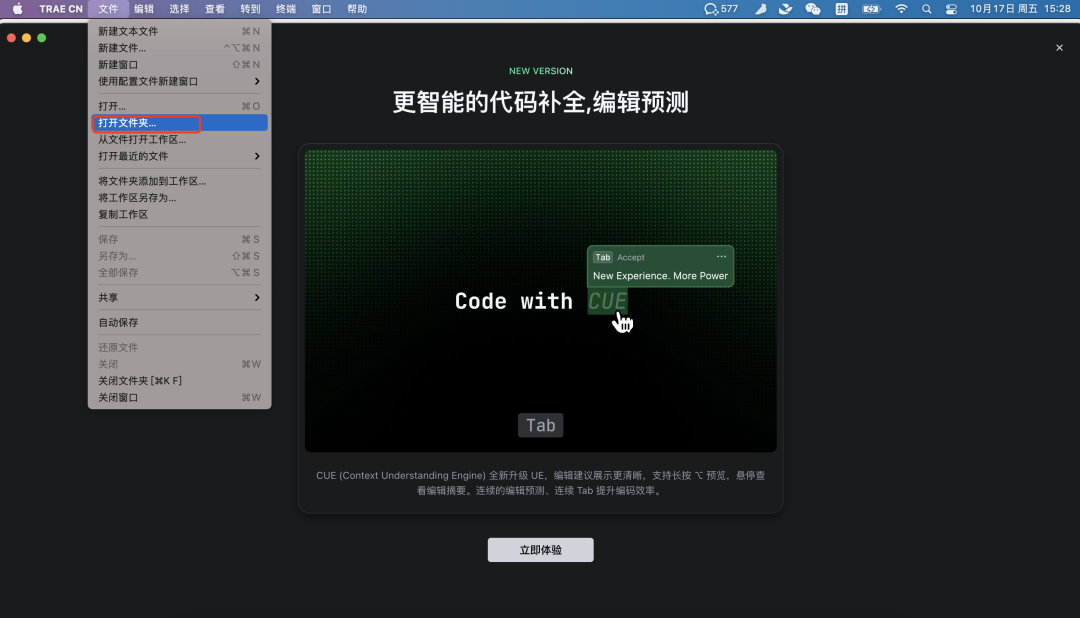Choose 打开... from the 文件 menu
Image resolution: width=1080 pixels, height=618 pixels.
pos(179,106)
